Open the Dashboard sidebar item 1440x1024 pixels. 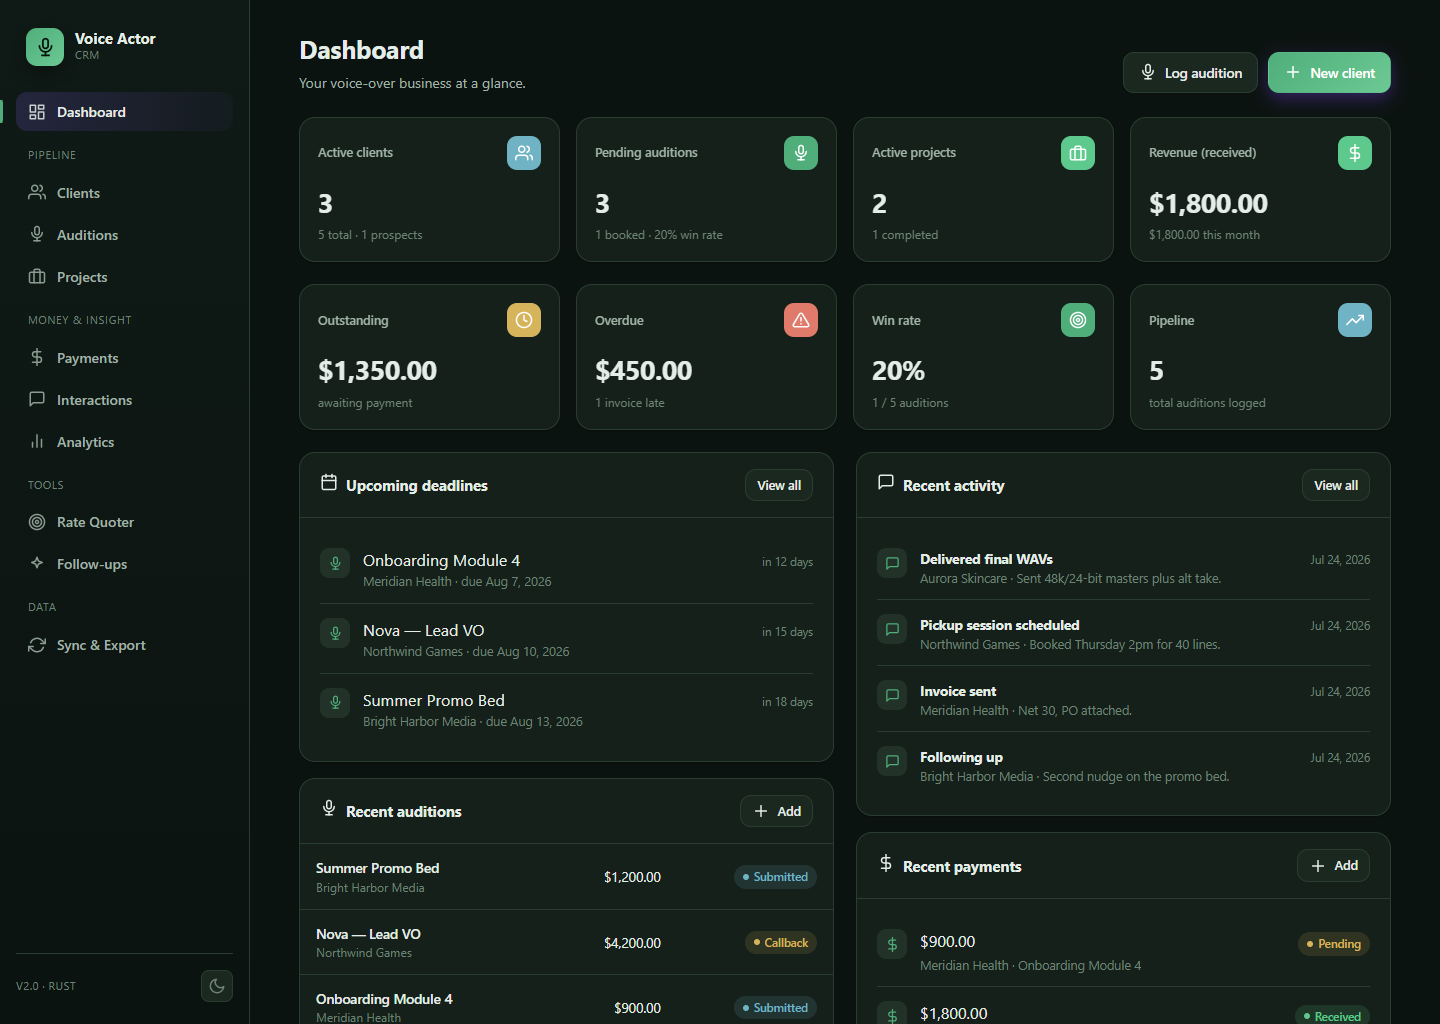tap(124, 112)
